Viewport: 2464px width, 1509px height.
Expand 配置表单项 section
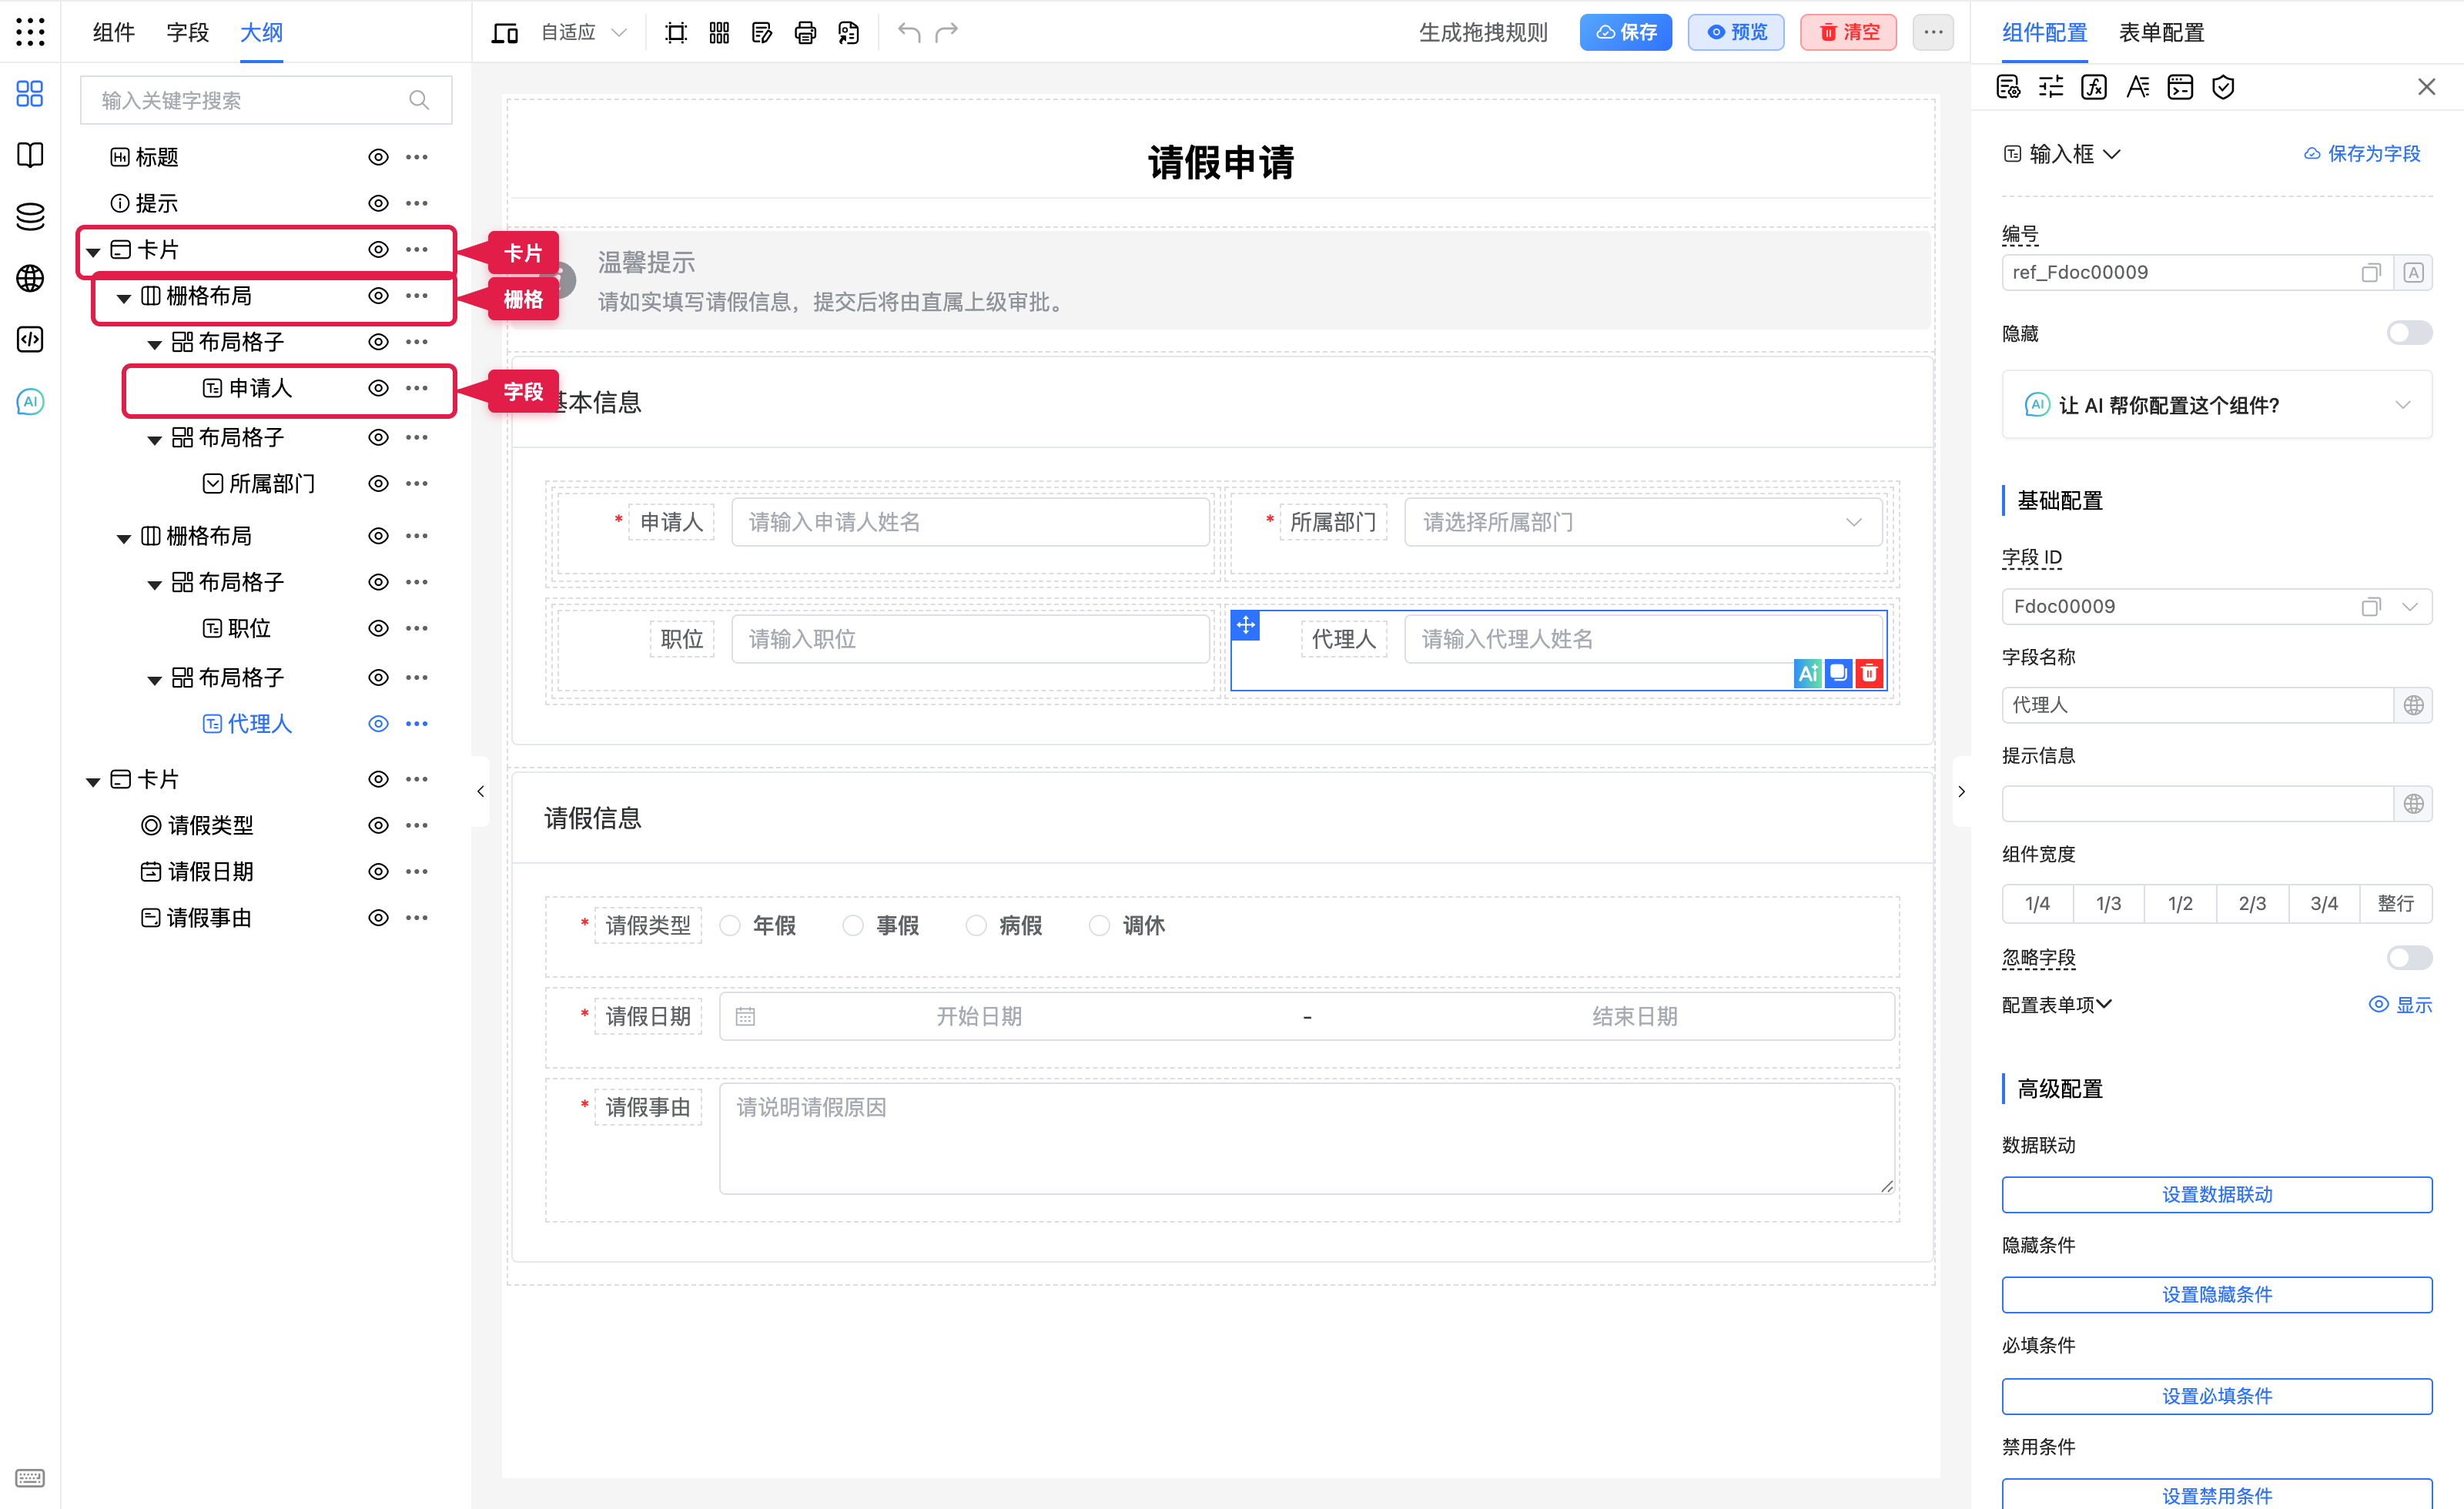[x=2056, y=1004]
